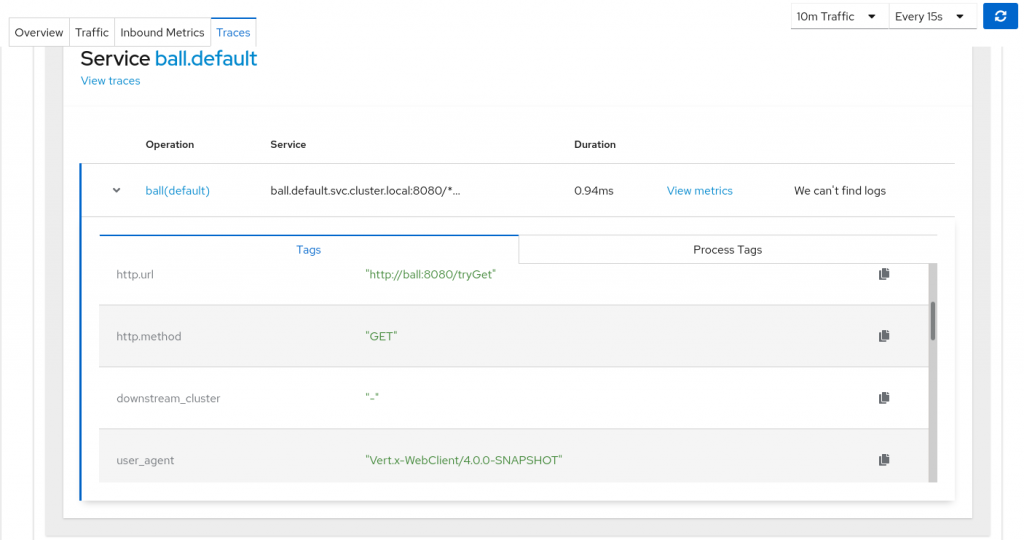Open the View metrics link
This screenshot has width=1024, height=540.
click(699, 190)
